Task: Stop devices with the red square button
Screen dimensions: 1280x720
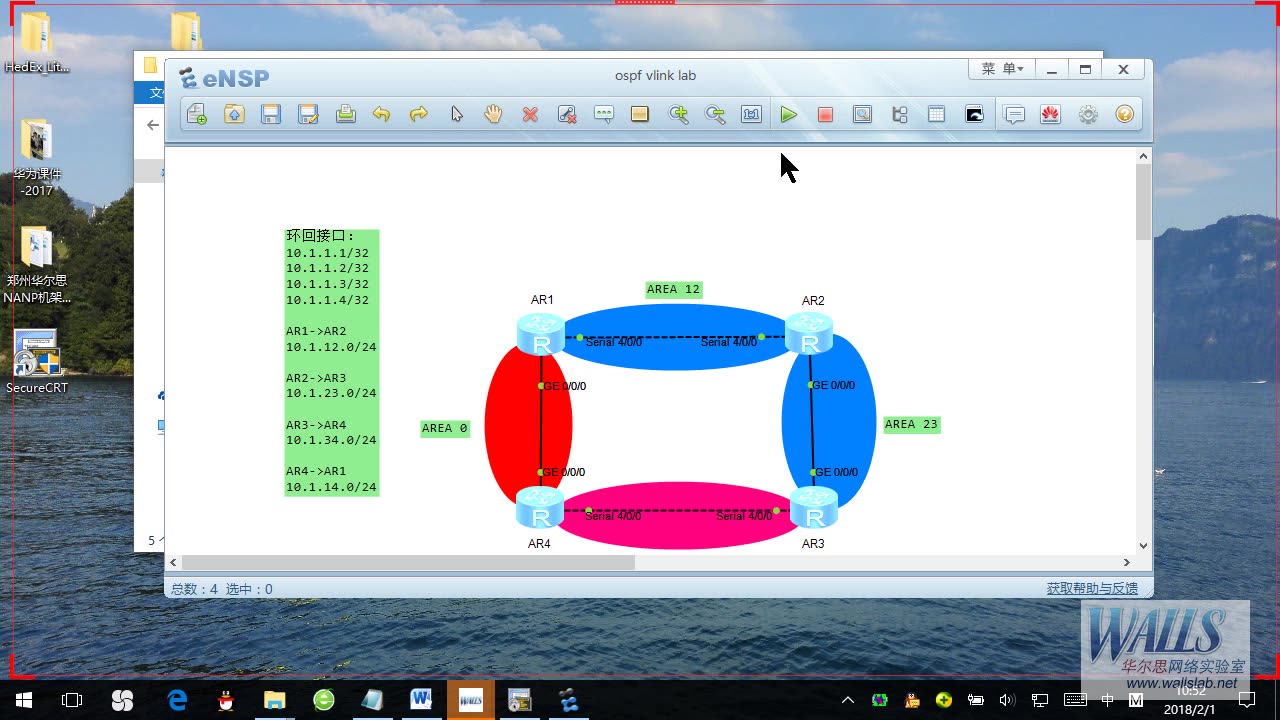Action: click(825, 115)
